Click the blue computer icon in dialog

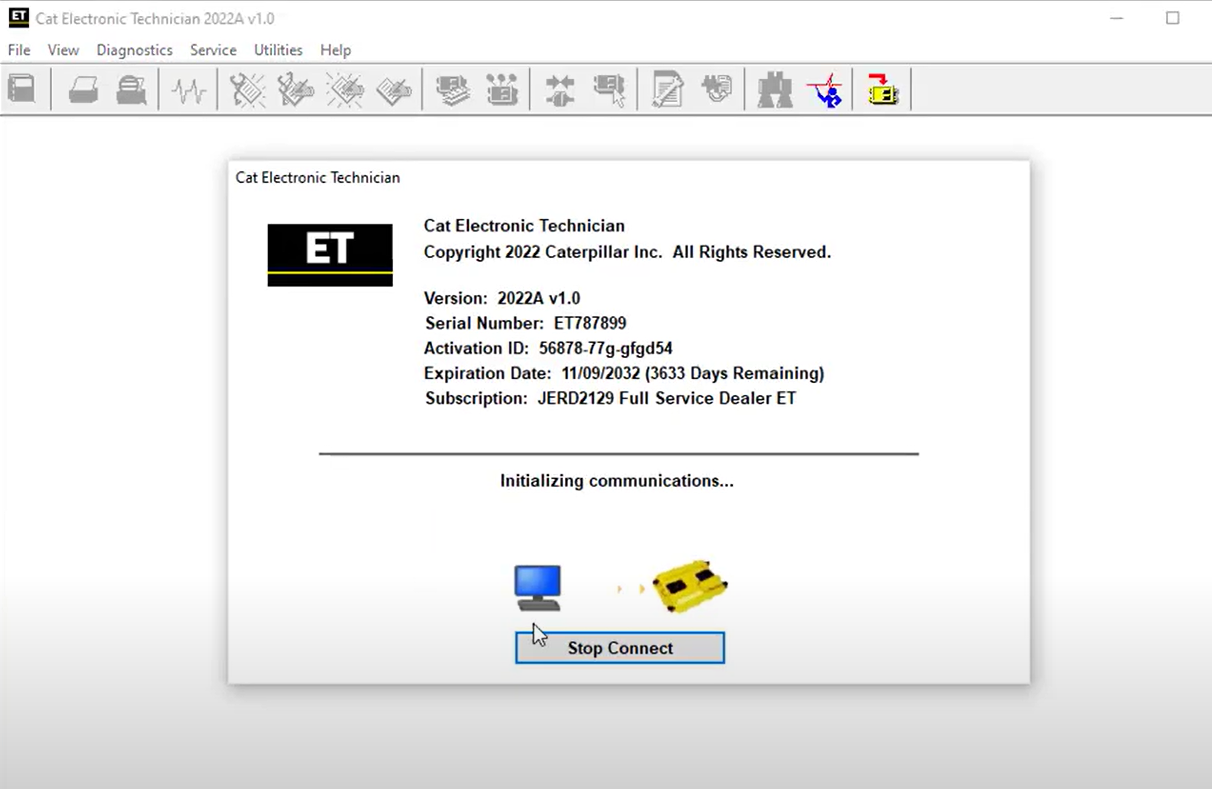[538, 588]
